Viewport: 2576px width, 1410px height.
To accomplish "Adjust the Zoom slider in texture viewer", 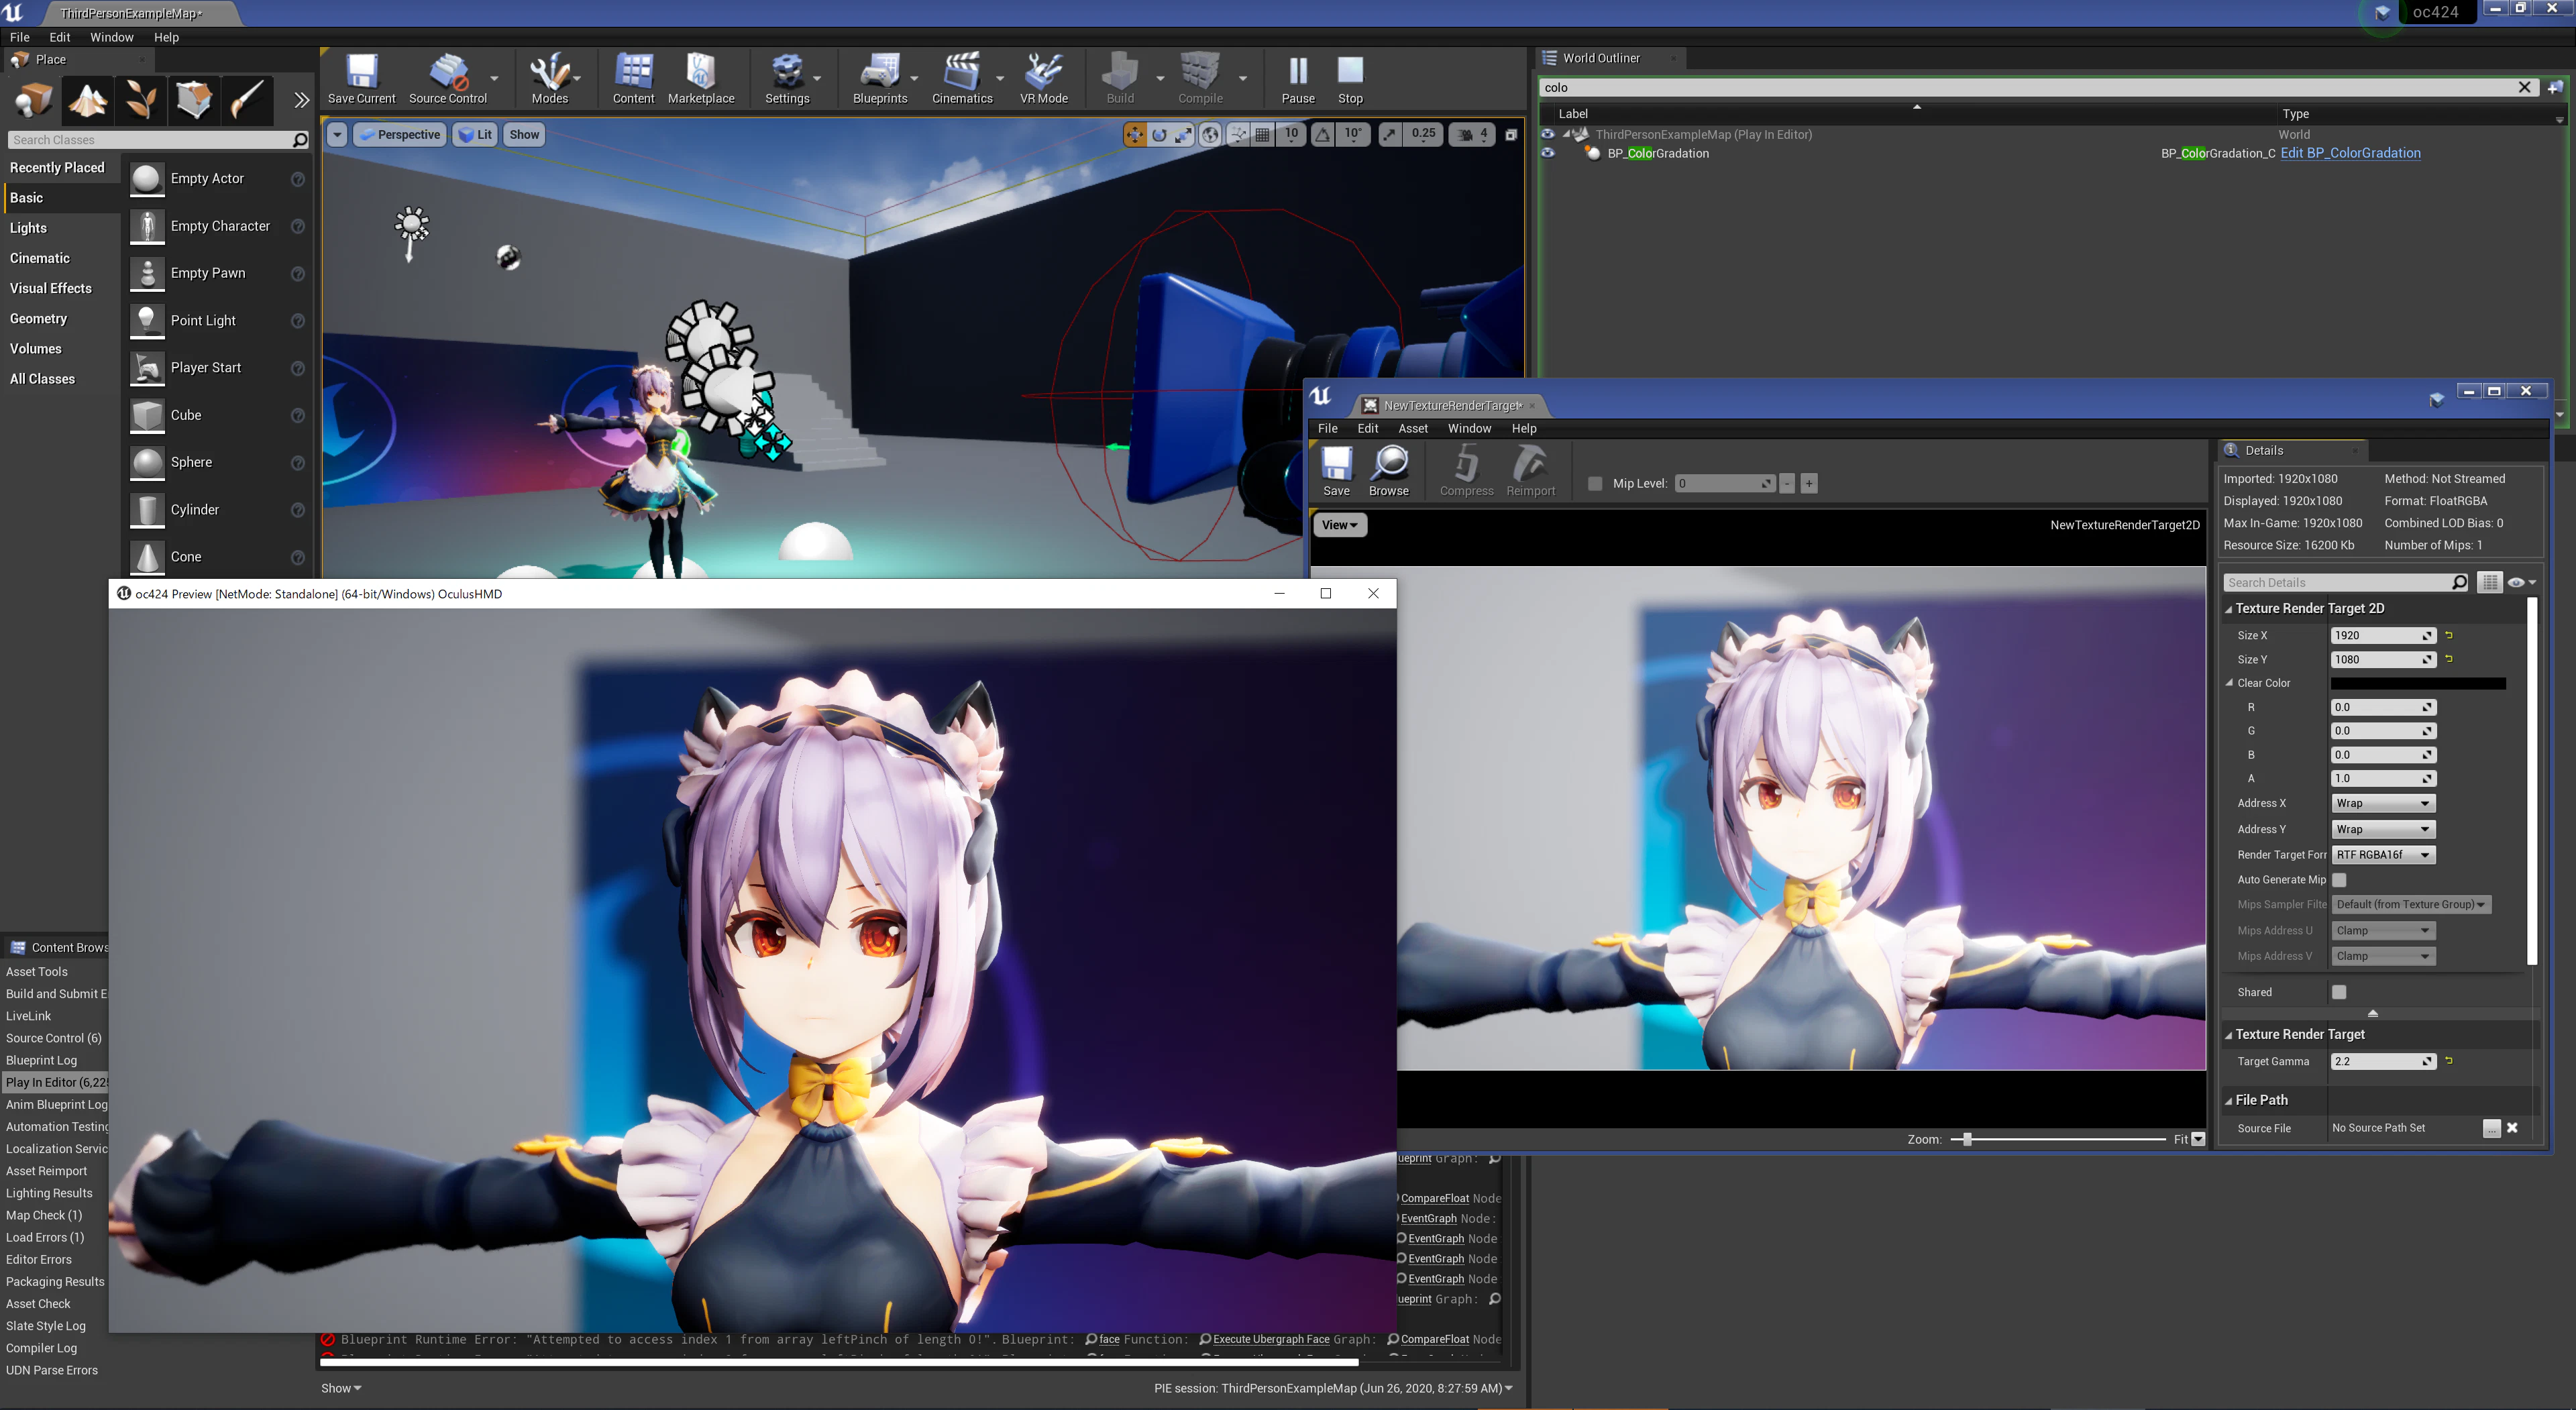I will point(1966,1139).
